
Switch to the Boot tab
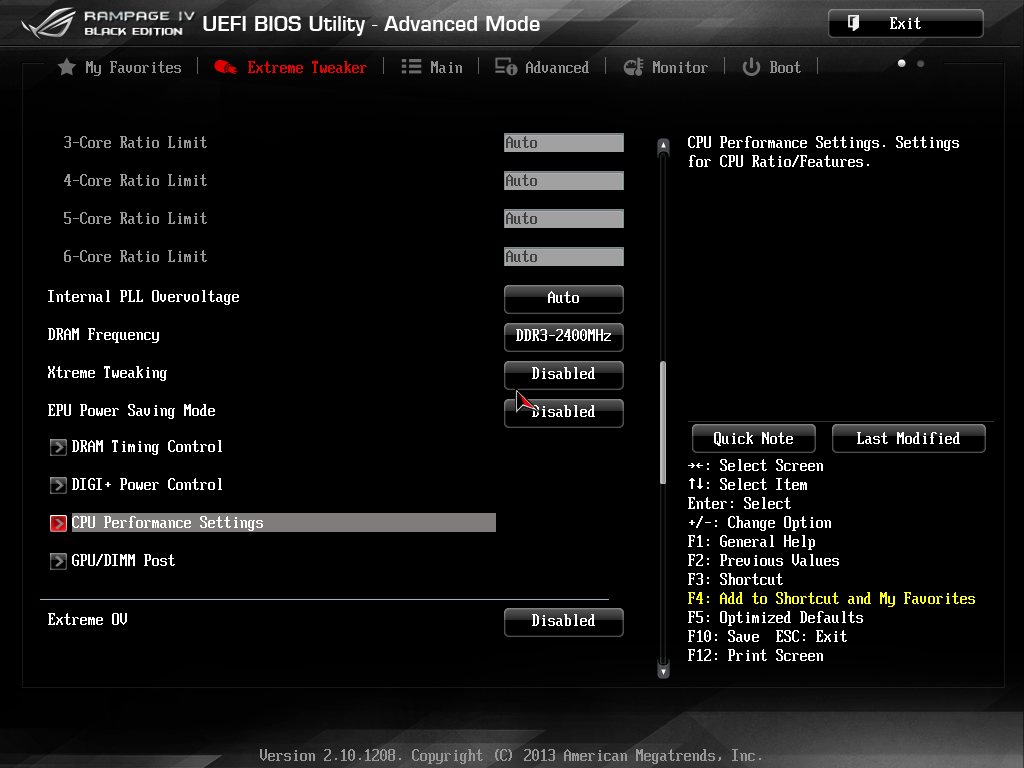[784, 67]
